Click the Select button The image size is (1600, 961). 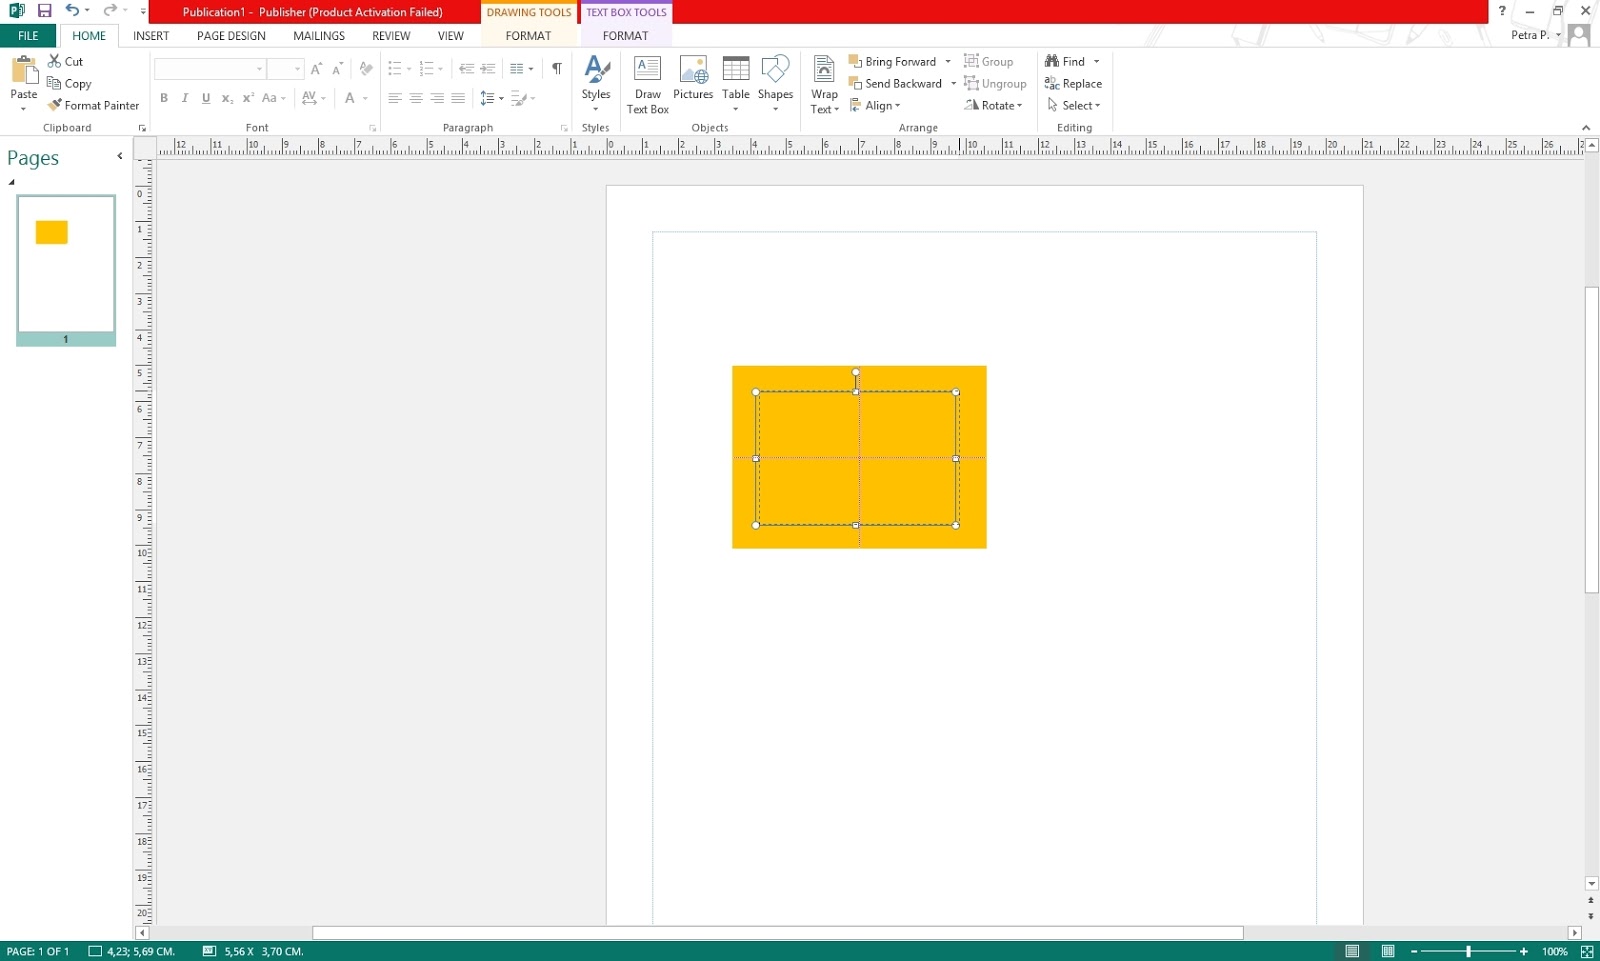pos(1073,105)
